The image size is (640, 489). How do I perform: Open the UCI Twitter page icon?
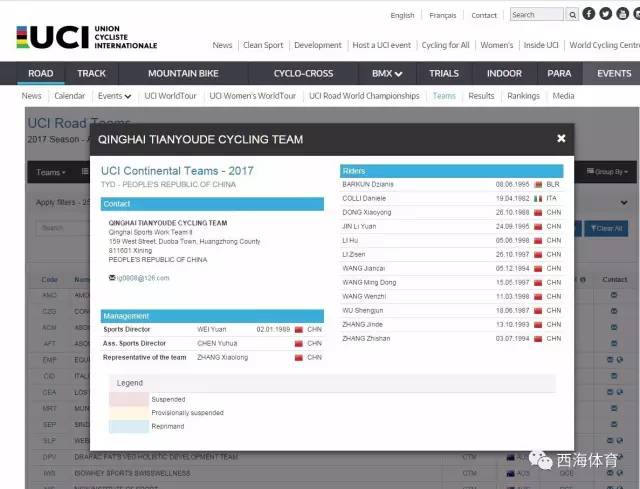click(606, 14)
